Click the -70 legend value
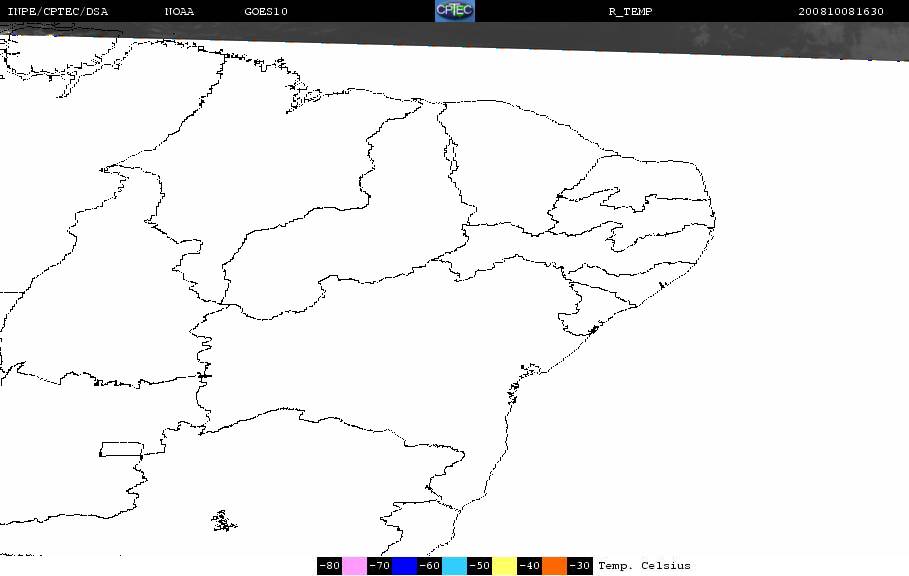909x576 pixels. 379,566
